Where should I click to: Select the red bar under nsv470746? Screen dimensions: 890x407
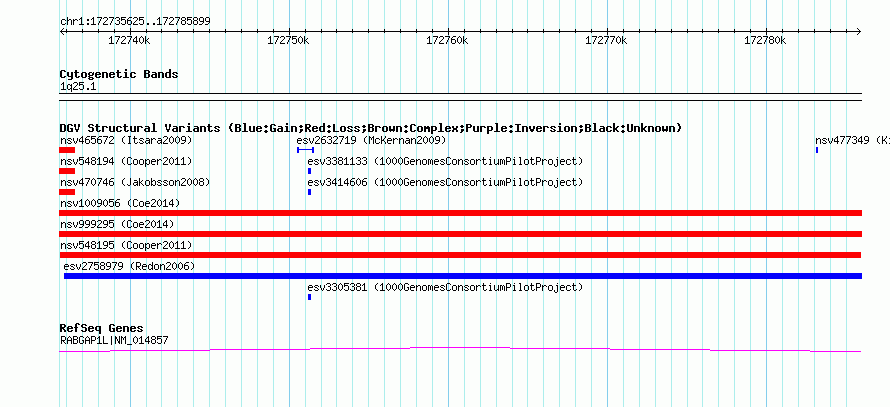67,192
